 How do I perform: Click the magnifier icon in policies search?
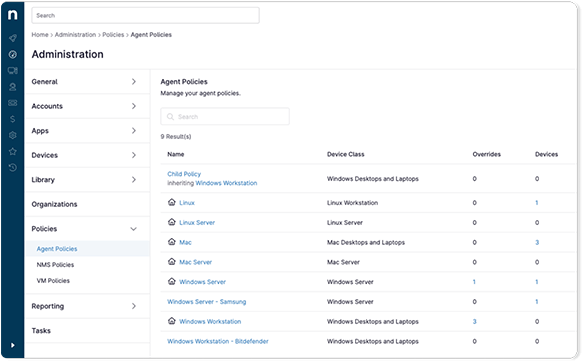pyautogui.click(x=170, y=117)
